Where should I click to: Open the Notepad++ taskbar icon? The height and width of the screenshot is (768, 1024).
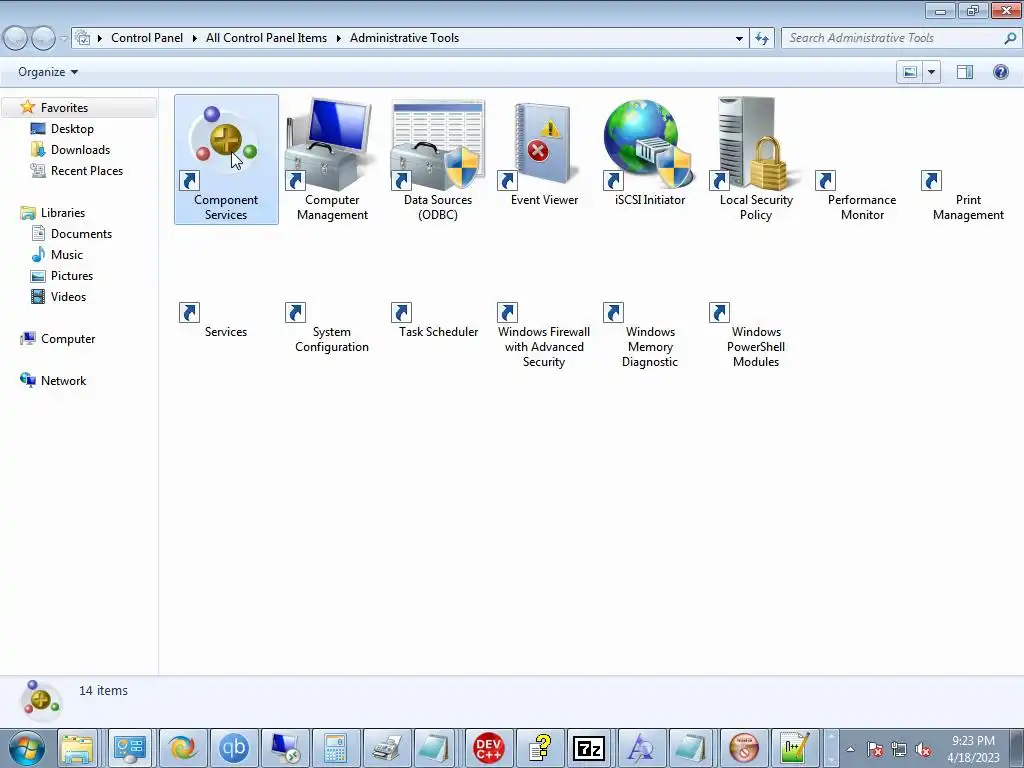pyautogui.click(x=794, y=748)
